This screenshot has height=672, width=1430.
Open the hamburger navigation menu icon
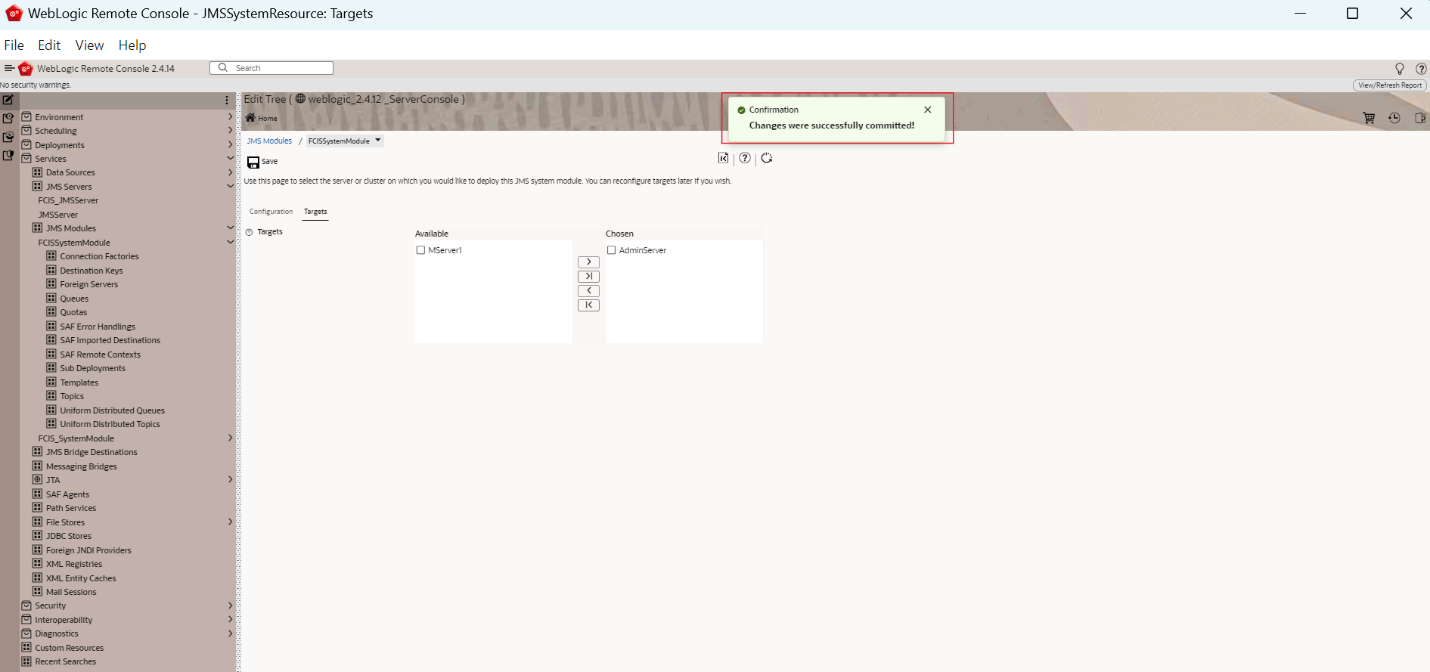point(8,68)
